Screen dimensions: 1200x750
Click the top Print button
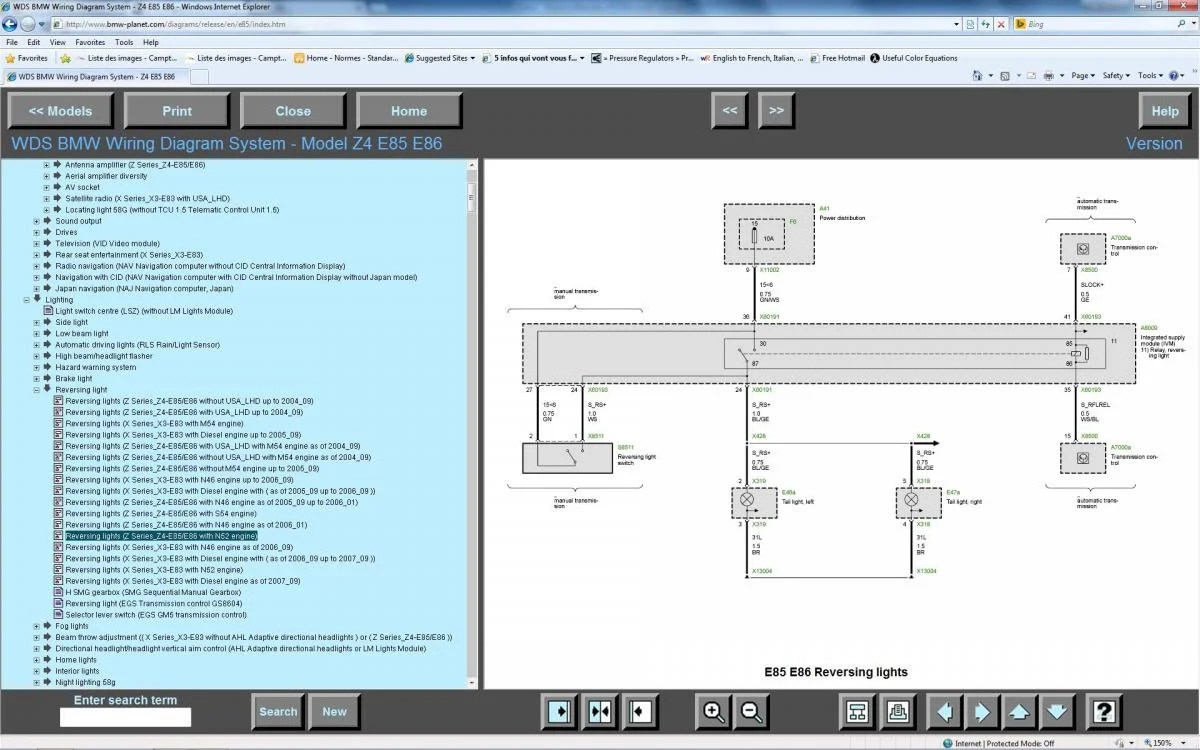[x=177, y=111]
